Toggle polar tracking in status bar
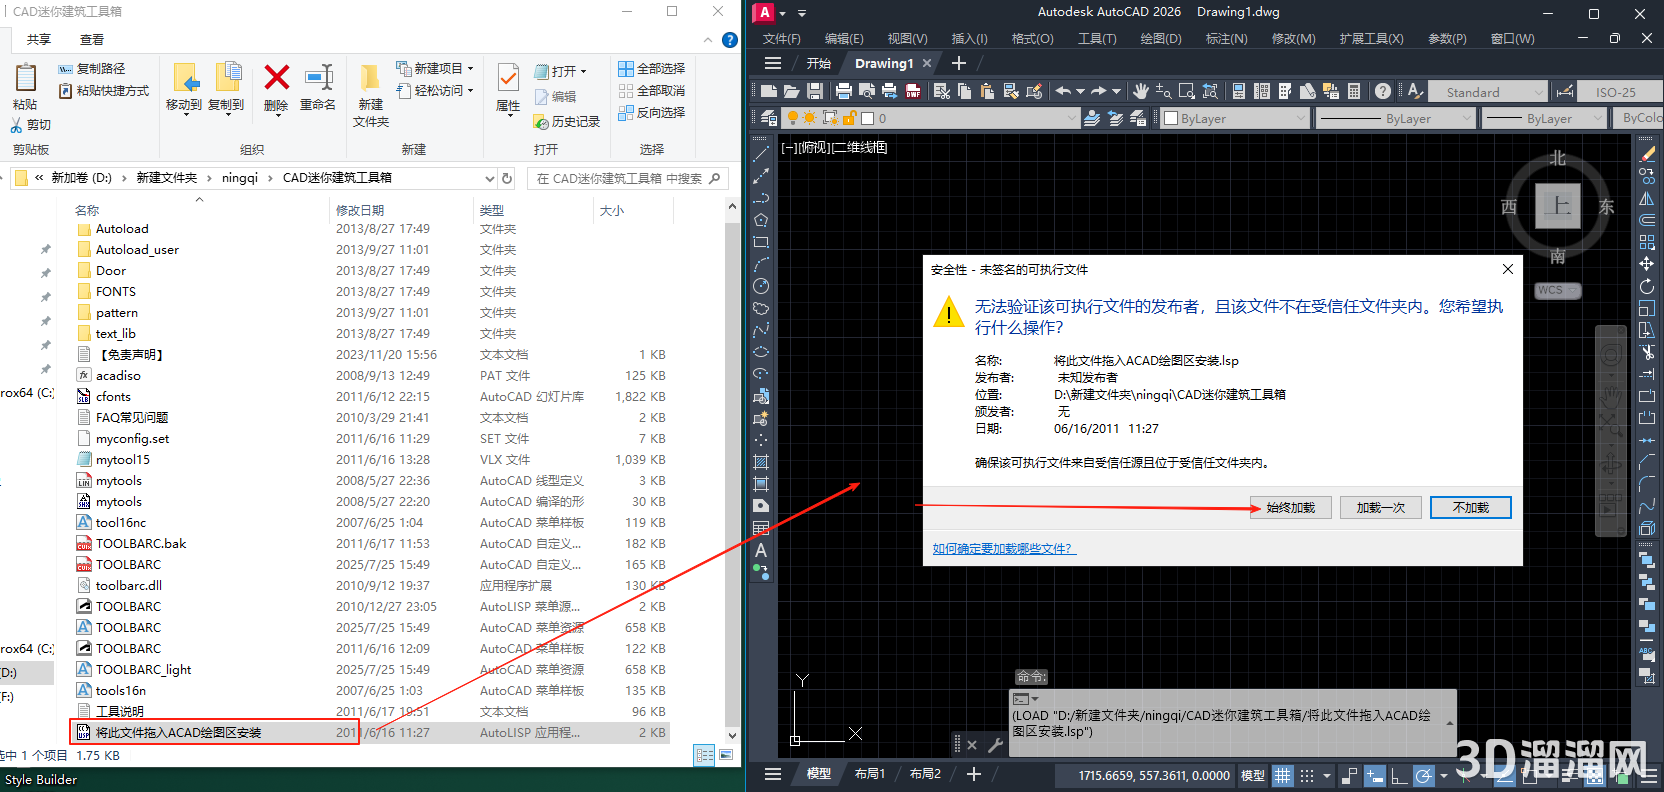Viewport: 1664px width, 792px height. [x=1423, y=775]
